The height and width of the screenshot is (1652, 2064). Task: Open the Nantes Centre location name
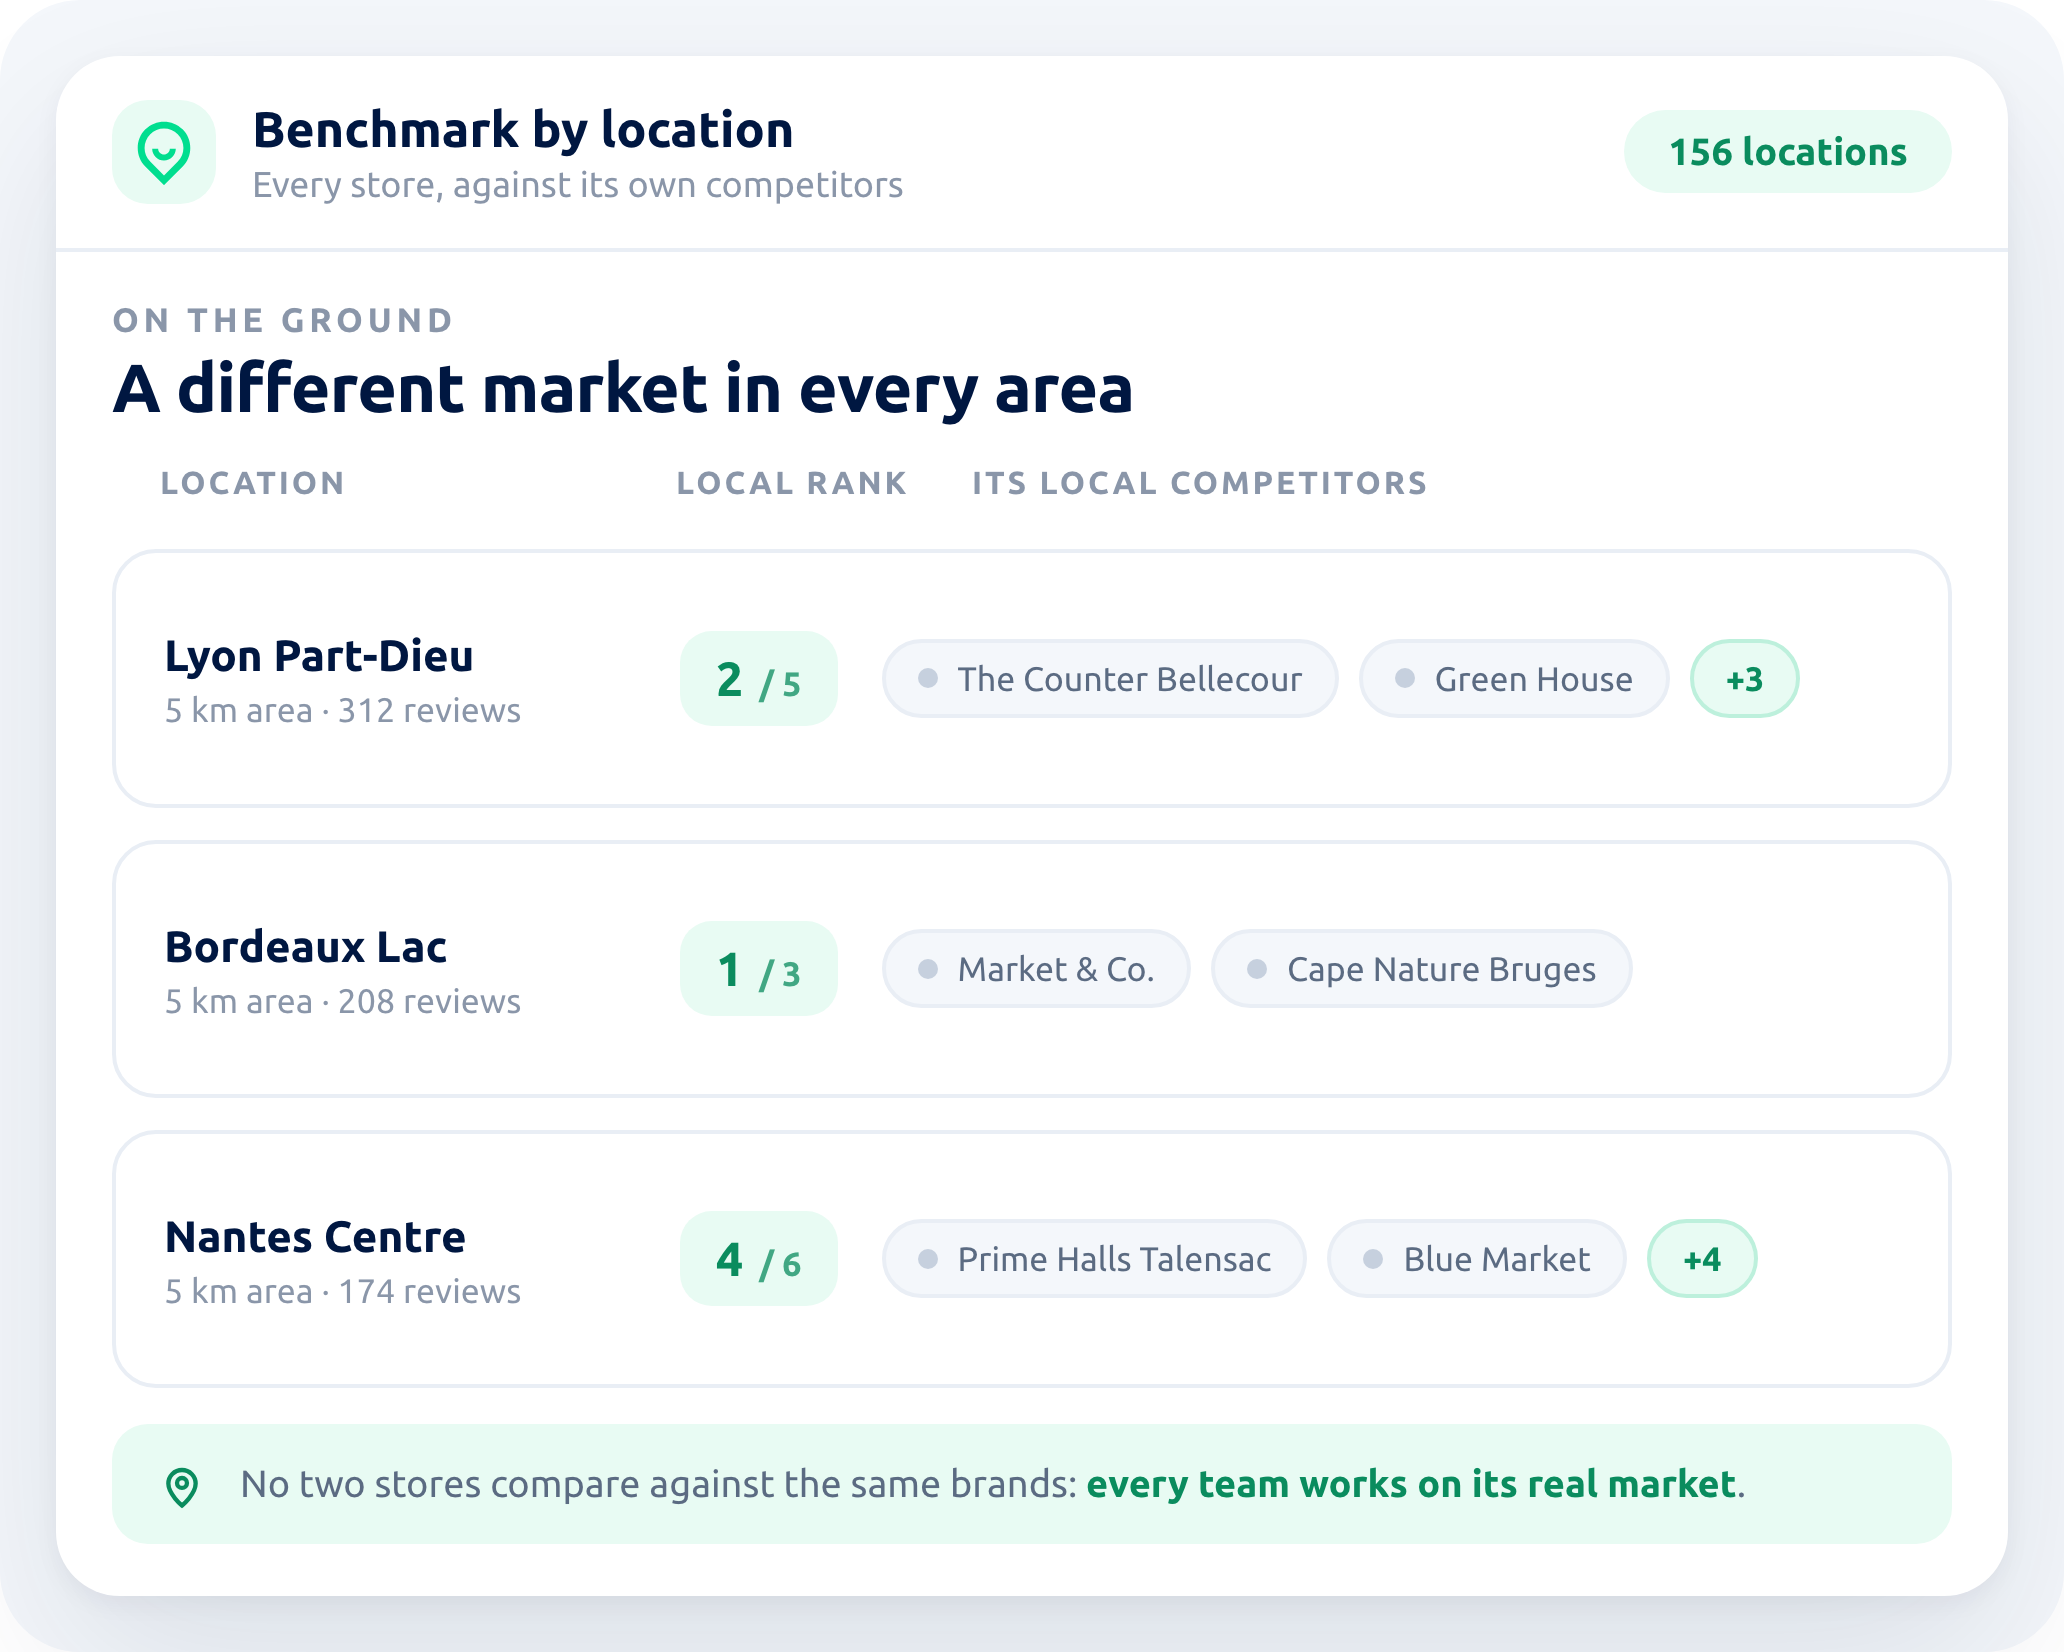pyautogui.click(x=315, y=1237)
